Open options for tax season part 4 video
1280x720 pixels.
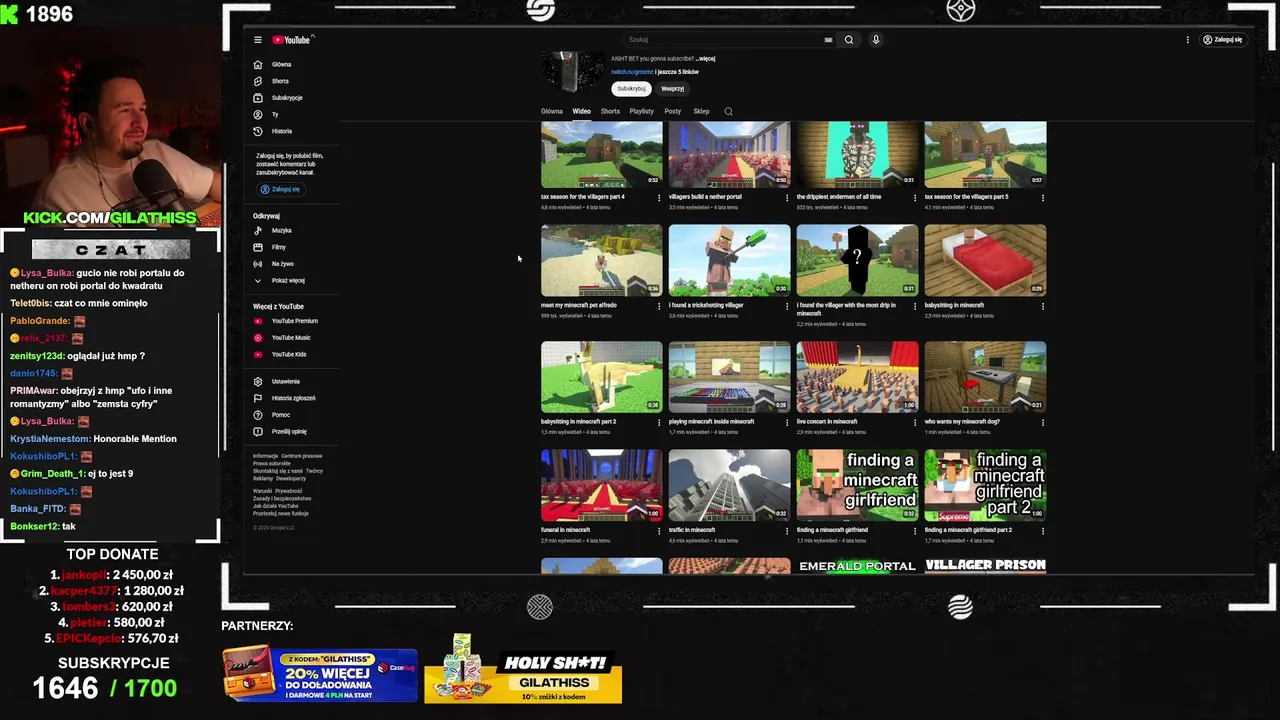tap(659, 198)
